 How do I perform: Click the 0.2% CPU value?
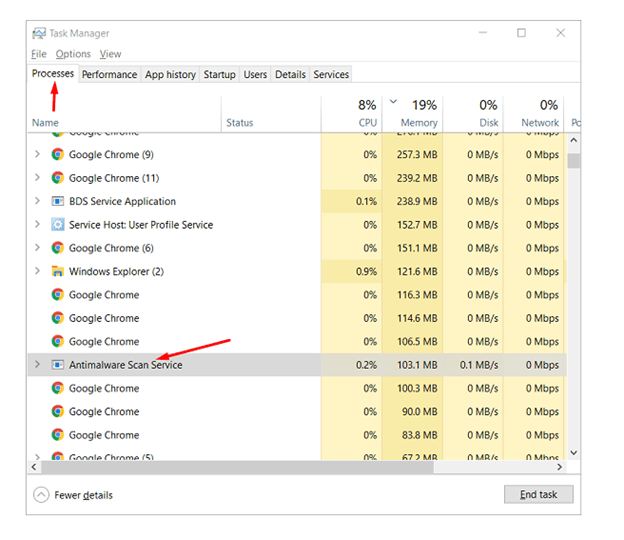point(366,365)
